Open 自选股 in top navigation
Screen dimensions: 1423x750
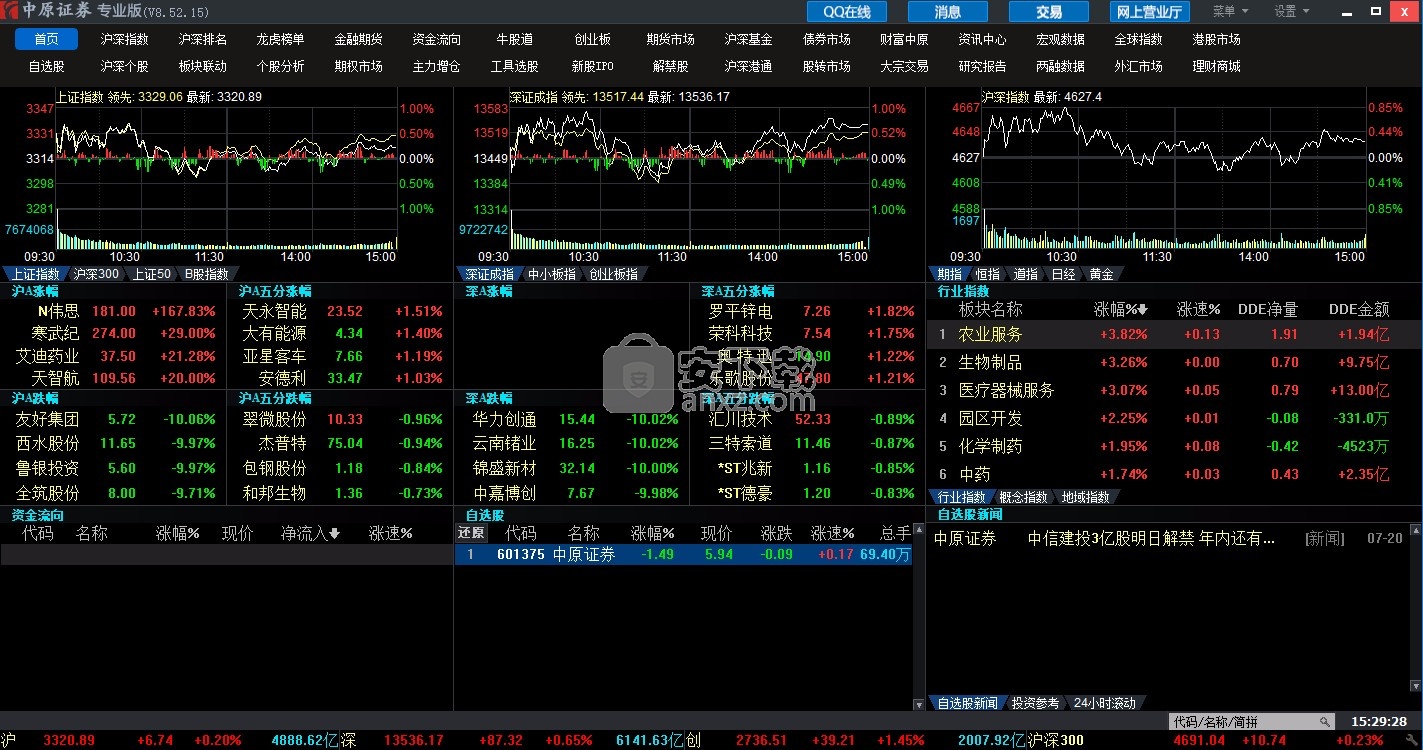47,66
